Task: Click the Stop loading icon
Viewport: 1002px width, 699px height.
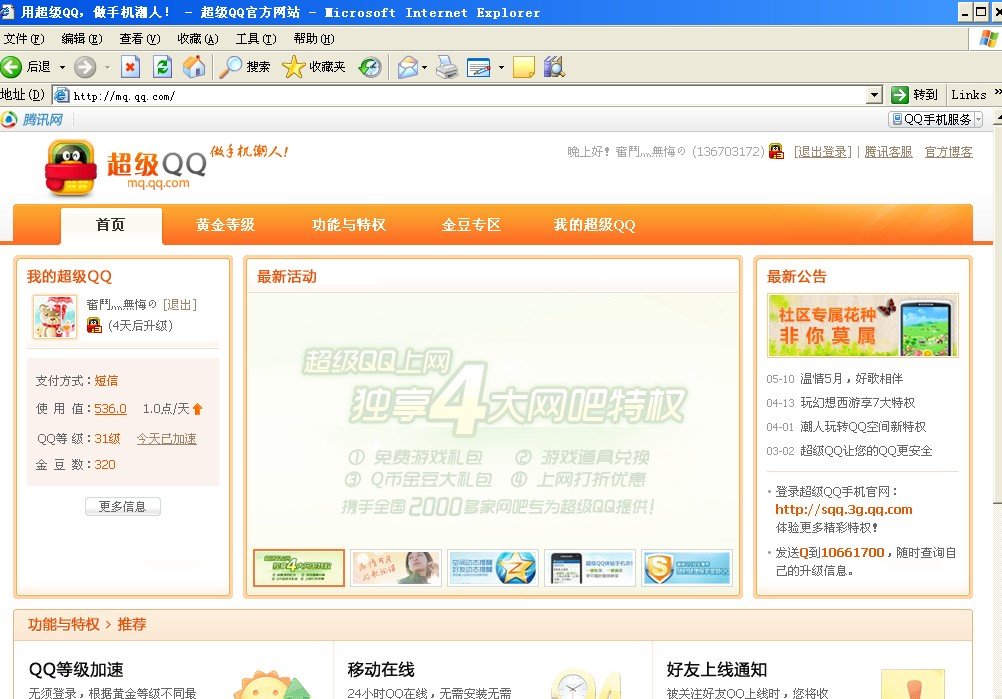Action: click(x=131, y=67)
